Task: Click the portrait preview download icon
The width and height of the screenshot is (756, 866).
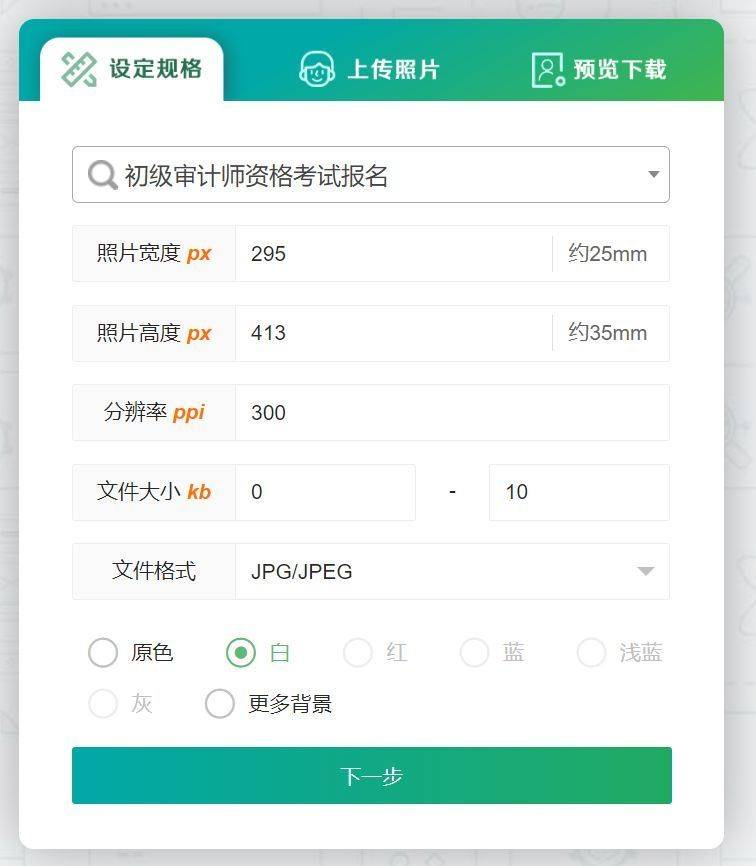Action: pyautogui.click(x=548, y=70)
